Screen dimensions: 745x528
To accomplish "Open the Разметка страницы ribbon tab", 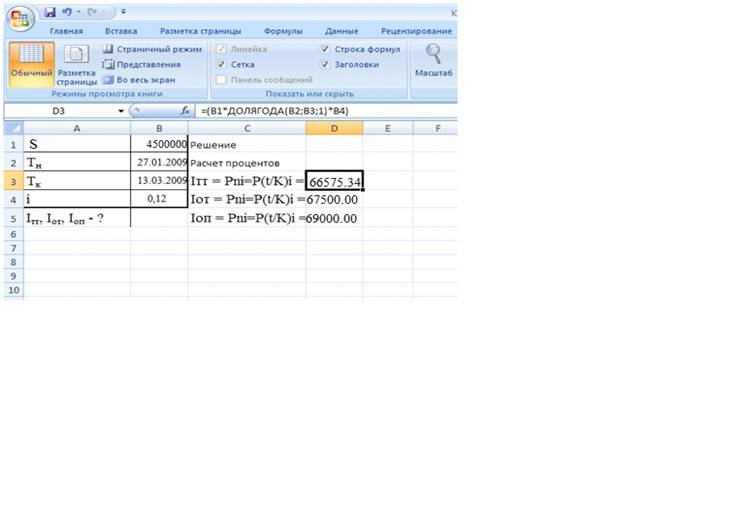I will [x=201, y=31].
